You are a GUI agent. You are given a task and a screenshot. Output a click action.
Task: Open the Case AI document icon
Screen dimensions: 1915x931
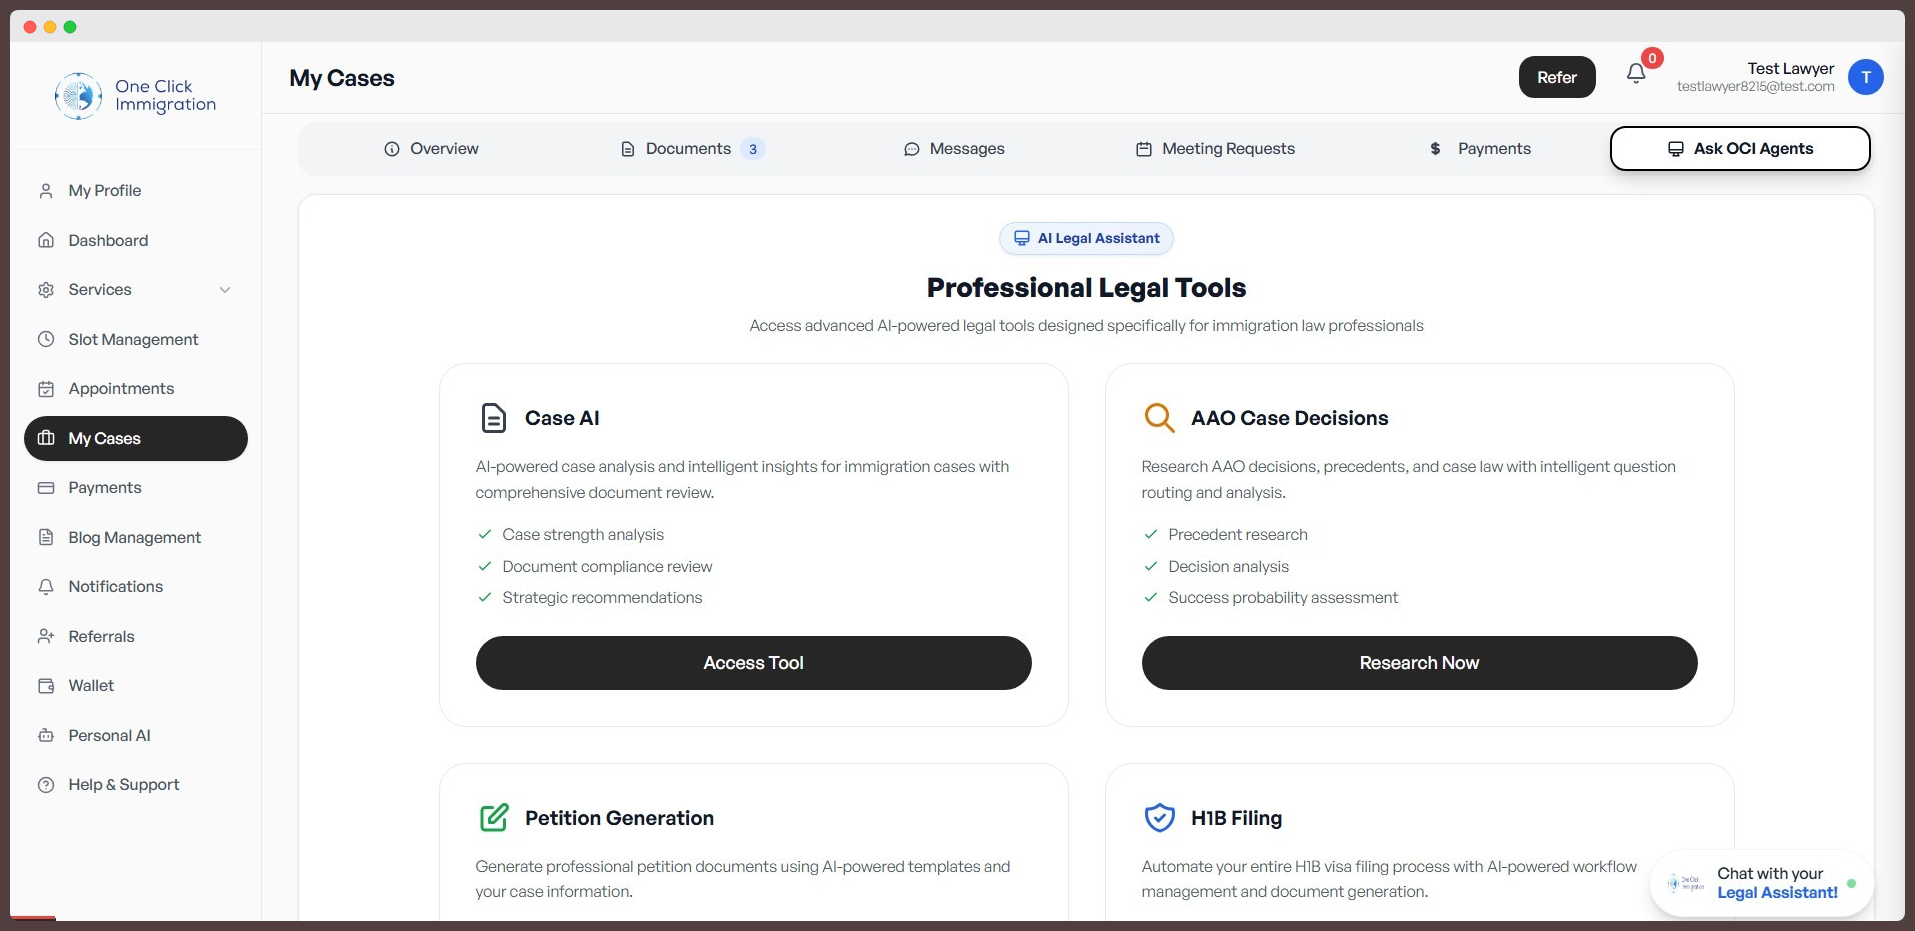tap(493, 417)
